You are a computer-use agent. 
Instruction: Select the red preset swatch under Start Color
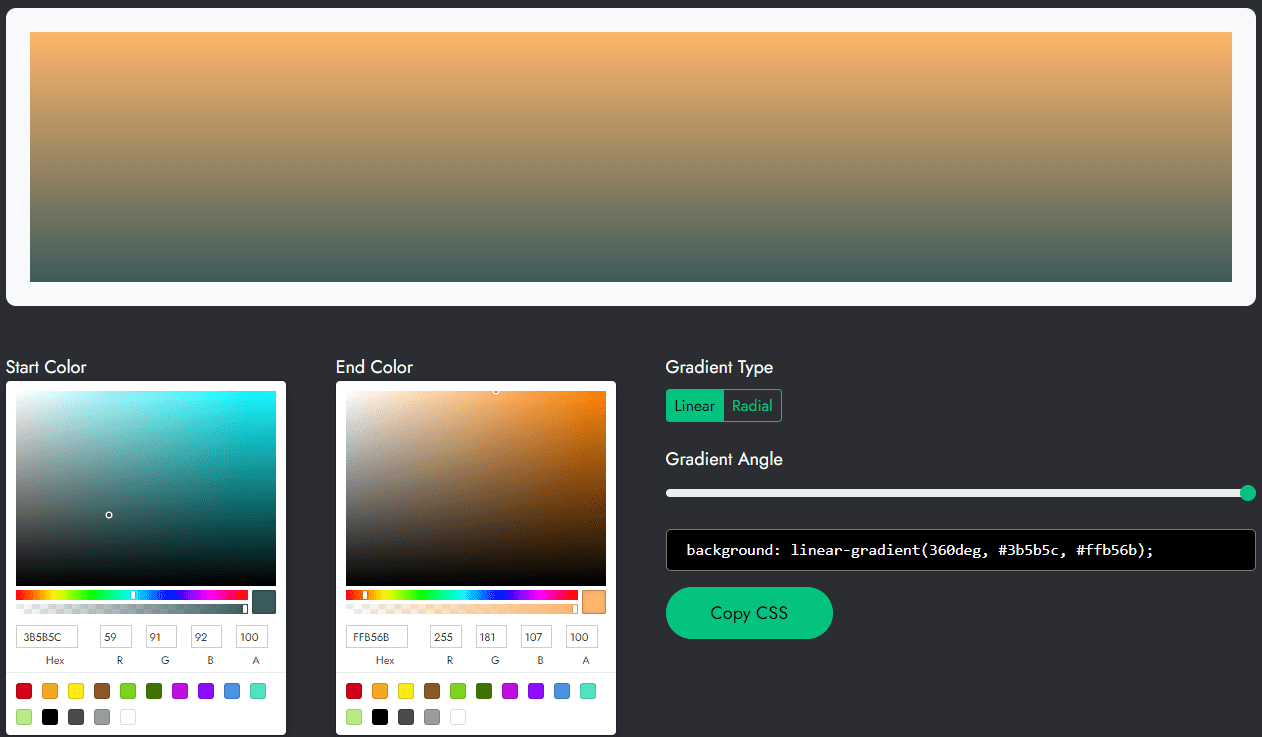(24, 691)
